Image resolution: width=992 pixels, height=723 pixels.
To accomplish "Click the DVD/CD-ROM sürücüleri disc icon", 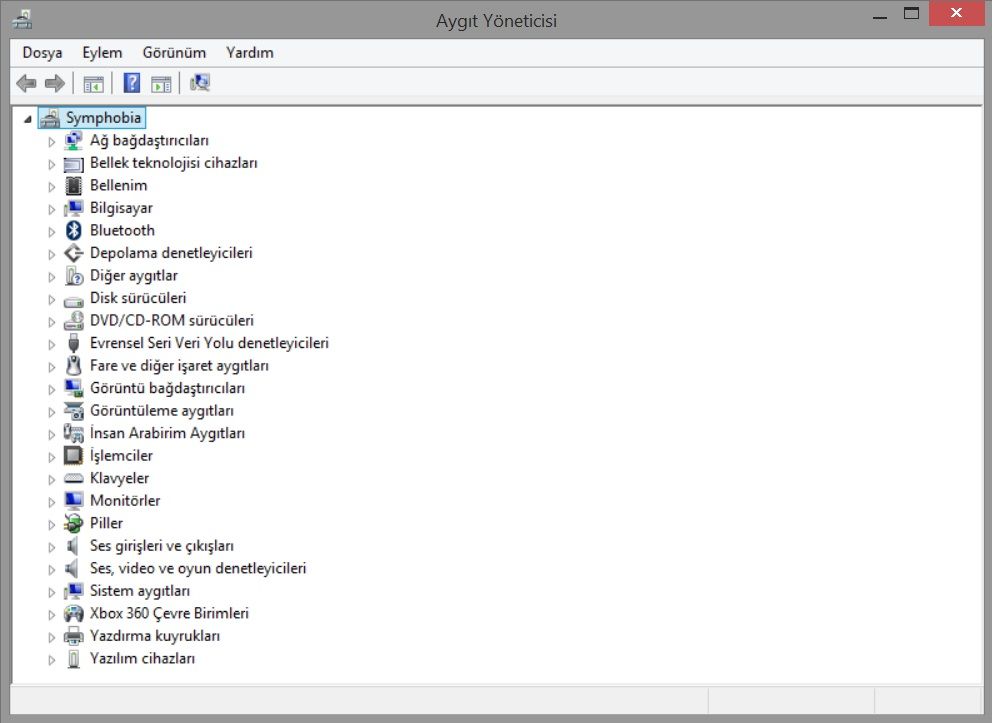I will [x=73, y=321].
